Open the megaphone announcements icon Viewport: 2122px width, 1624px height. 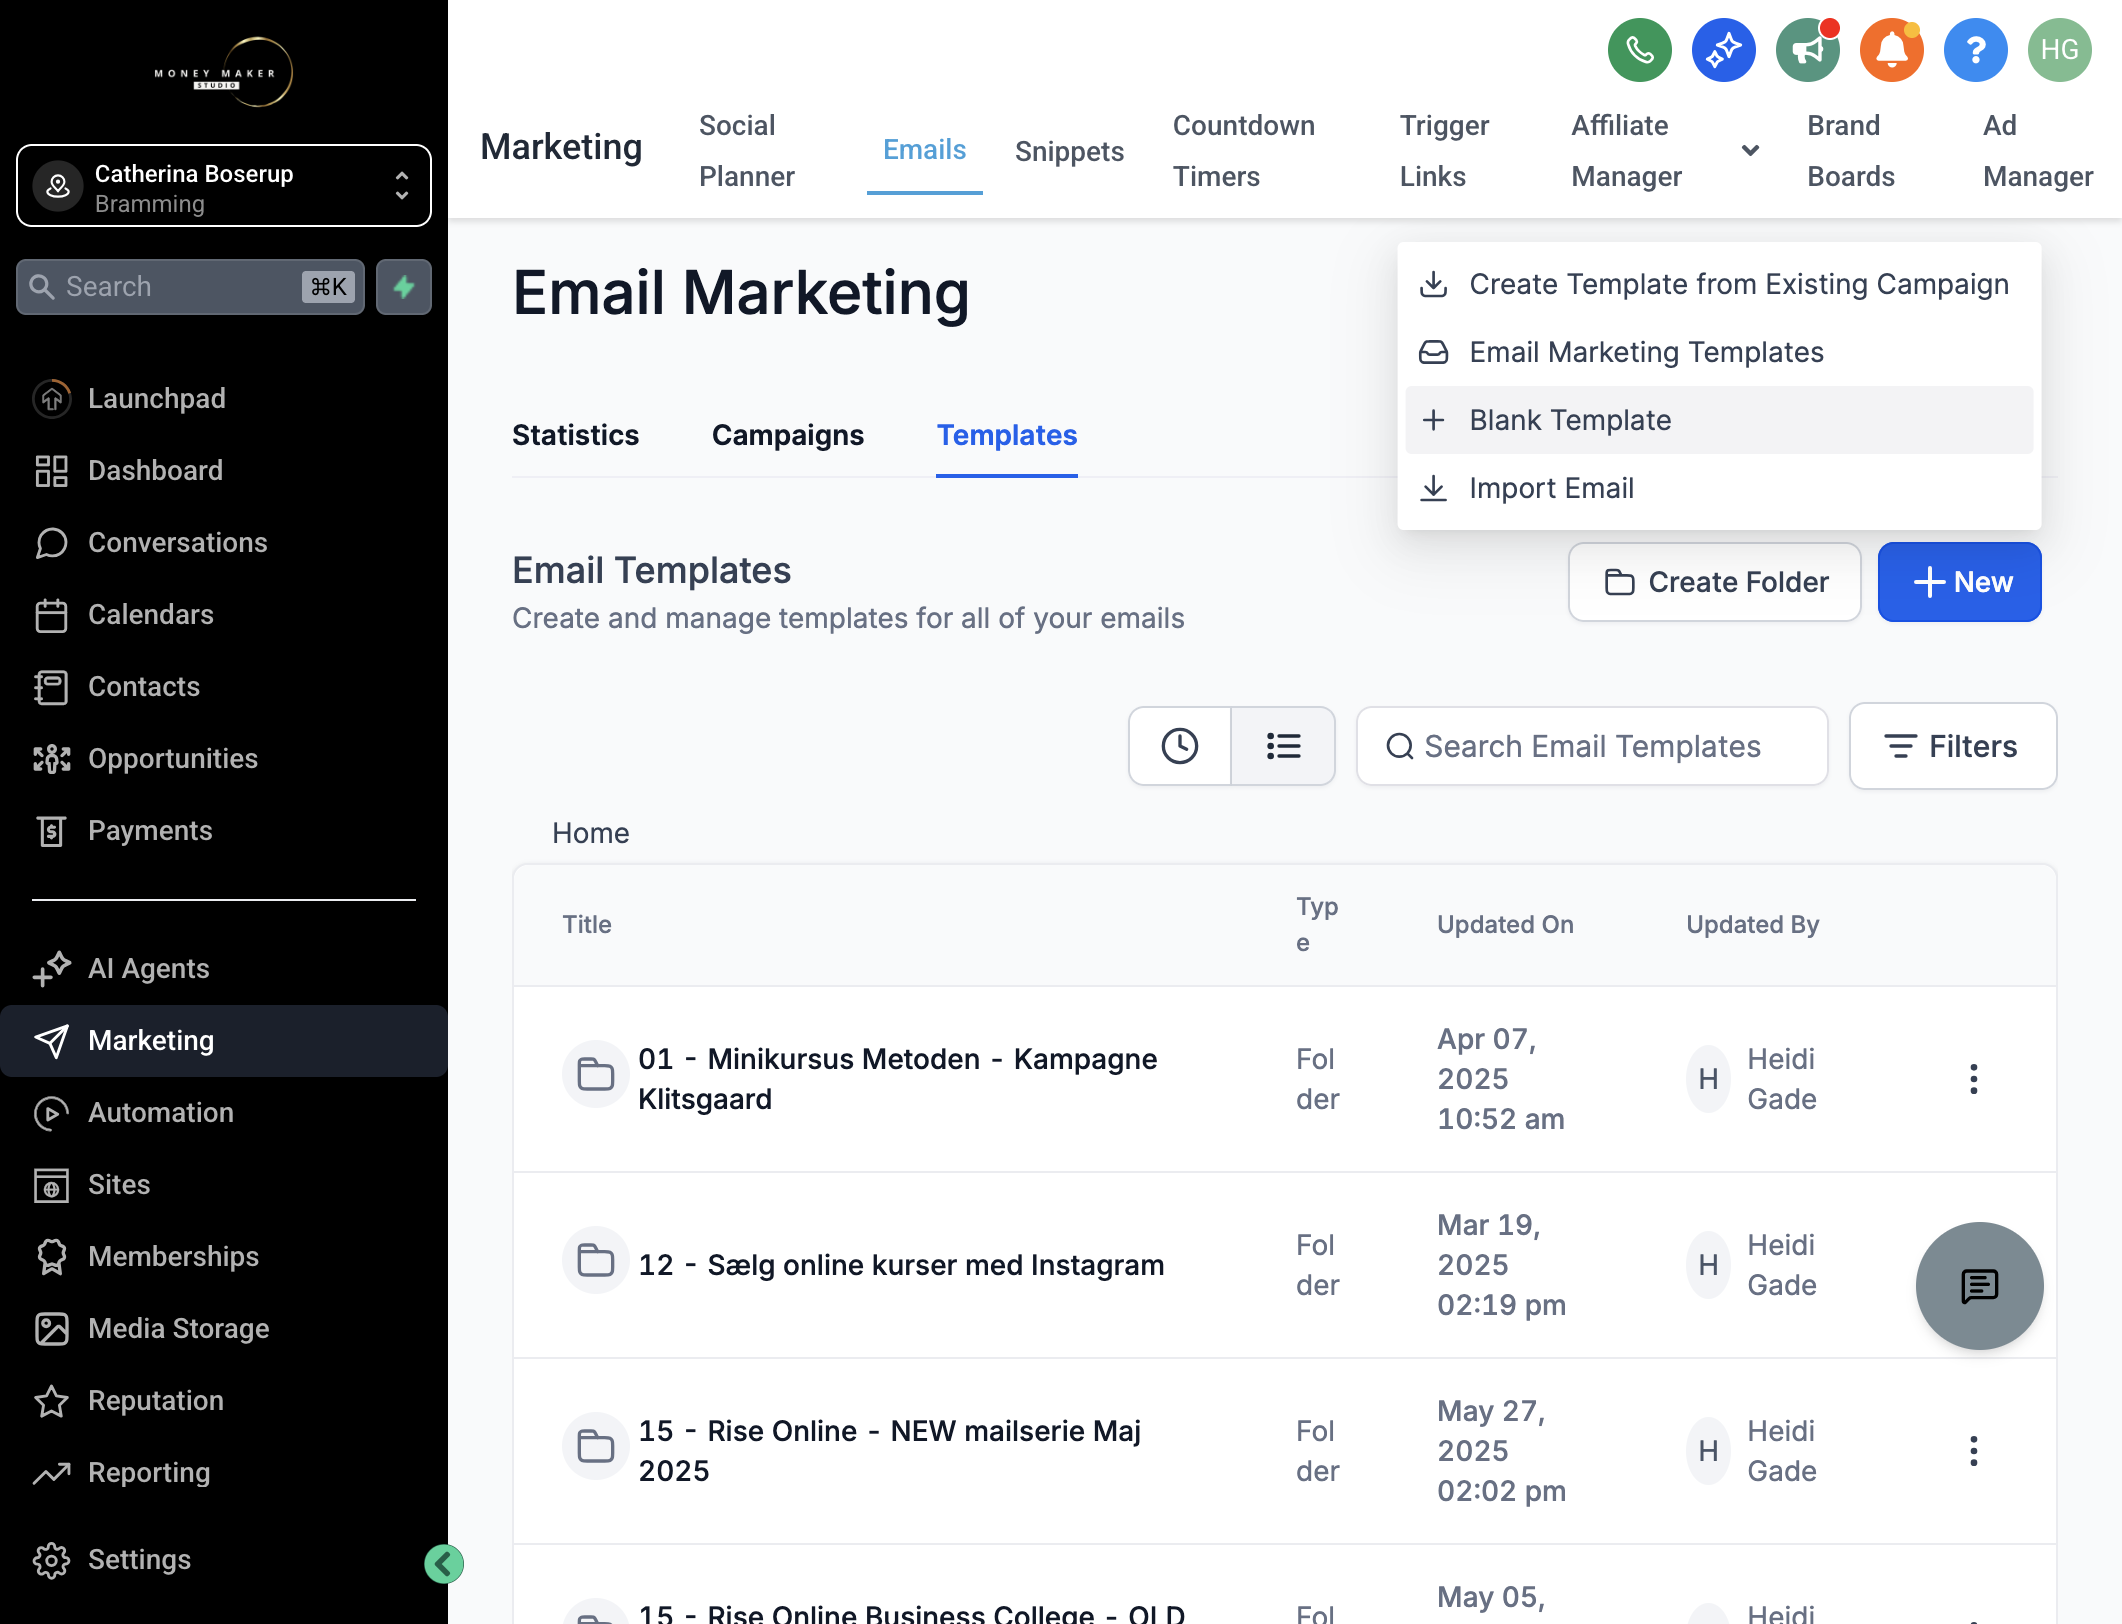coord(1807,50)
